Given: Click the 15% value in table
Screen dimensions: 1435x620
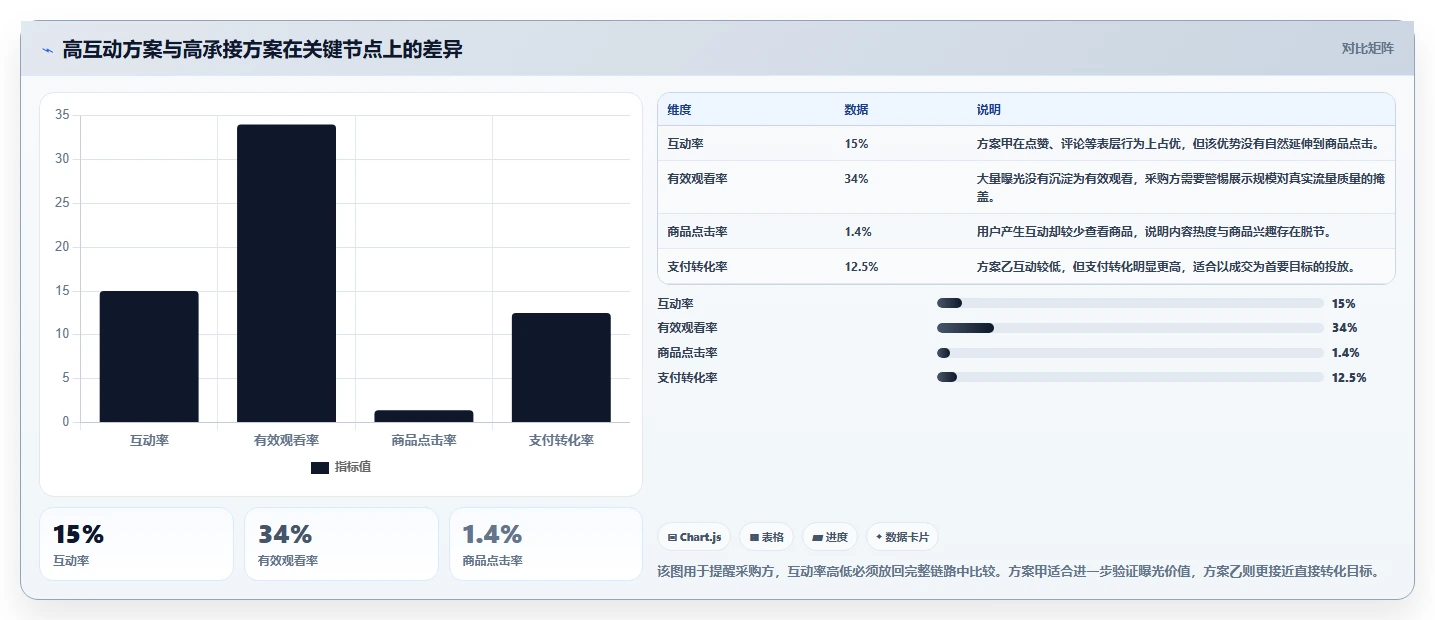Looking at the screenshot, I should [x=856, y=144].
